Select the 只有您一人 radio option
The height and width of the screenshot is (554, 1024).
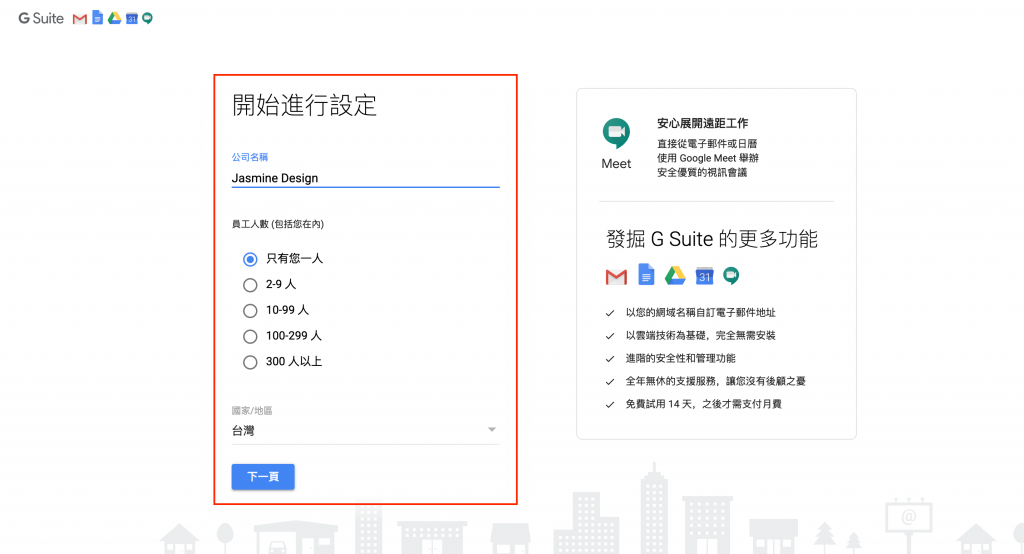(250, 259)
